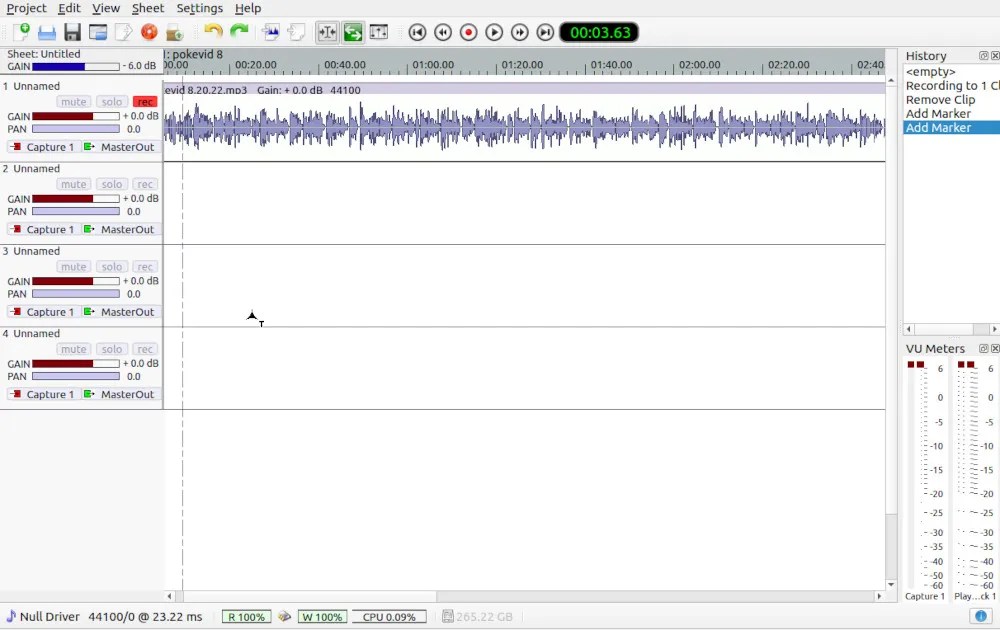This screenshot has width=1000, height=630.
Task: Open the MasterOut routing on track 2
Action: 128,229
